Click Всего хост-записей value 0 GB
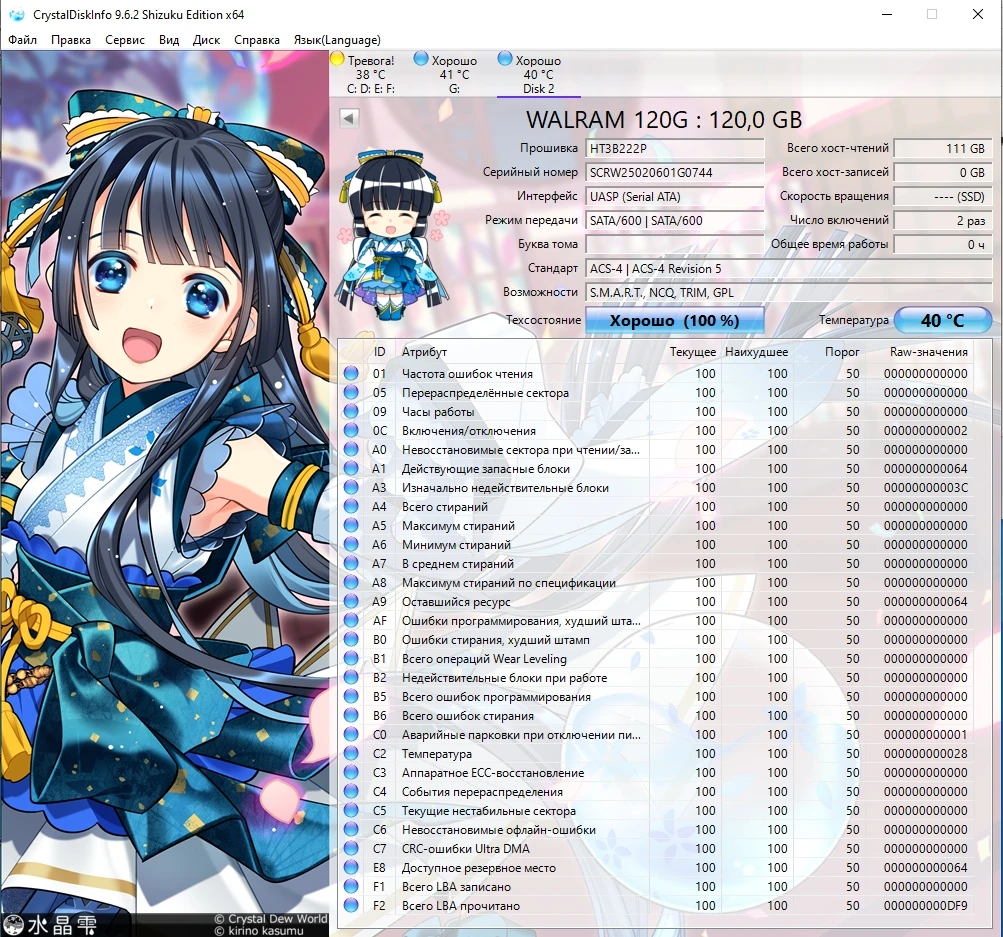Screen dimensions: 1003x937 pyautogui.click(x=943, y=173)
